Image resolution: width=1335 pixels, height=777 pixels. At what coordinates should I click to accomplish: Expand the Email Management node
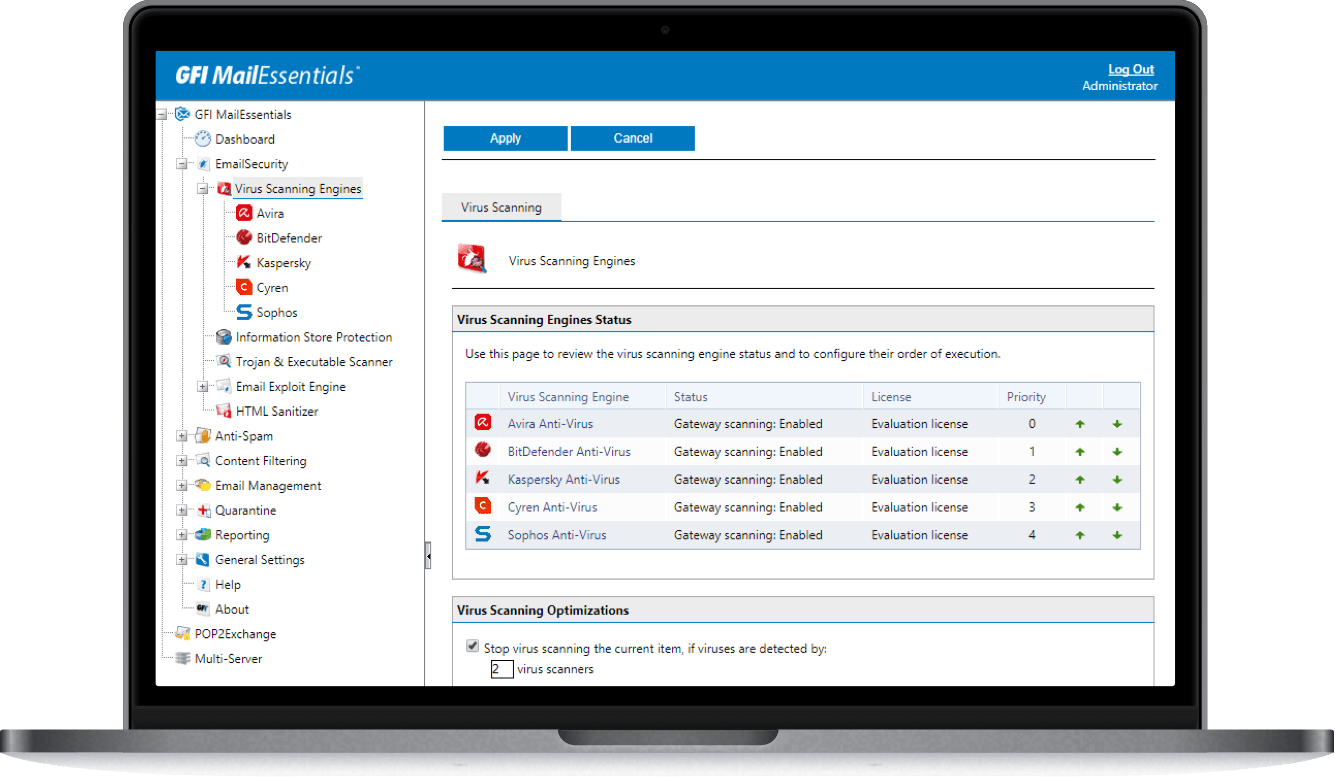click(x=182, y=485)
